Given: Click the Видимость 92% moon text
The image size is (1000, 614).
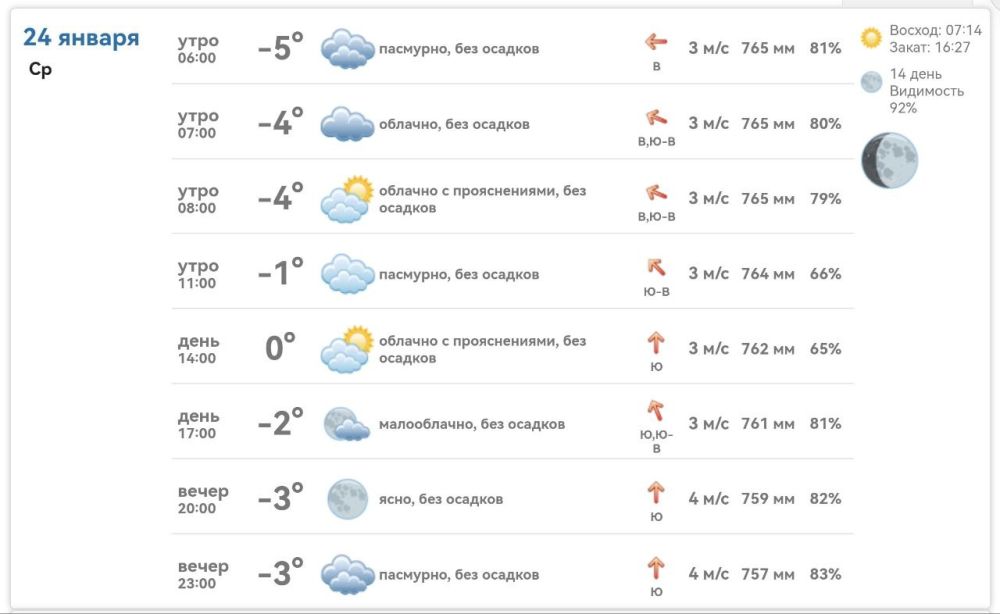Looking at the screenshot, I should (x=926, y=99).
